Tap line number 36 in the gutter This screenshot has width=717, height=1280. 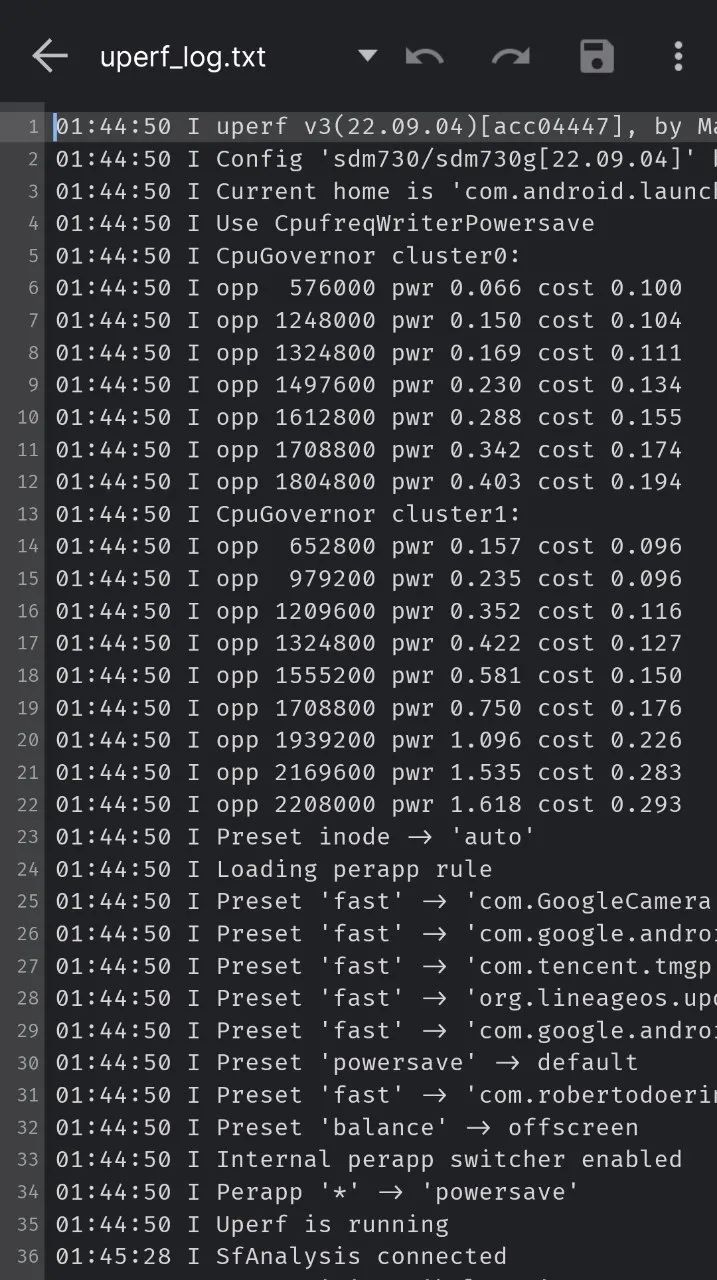coord(27,1256)
